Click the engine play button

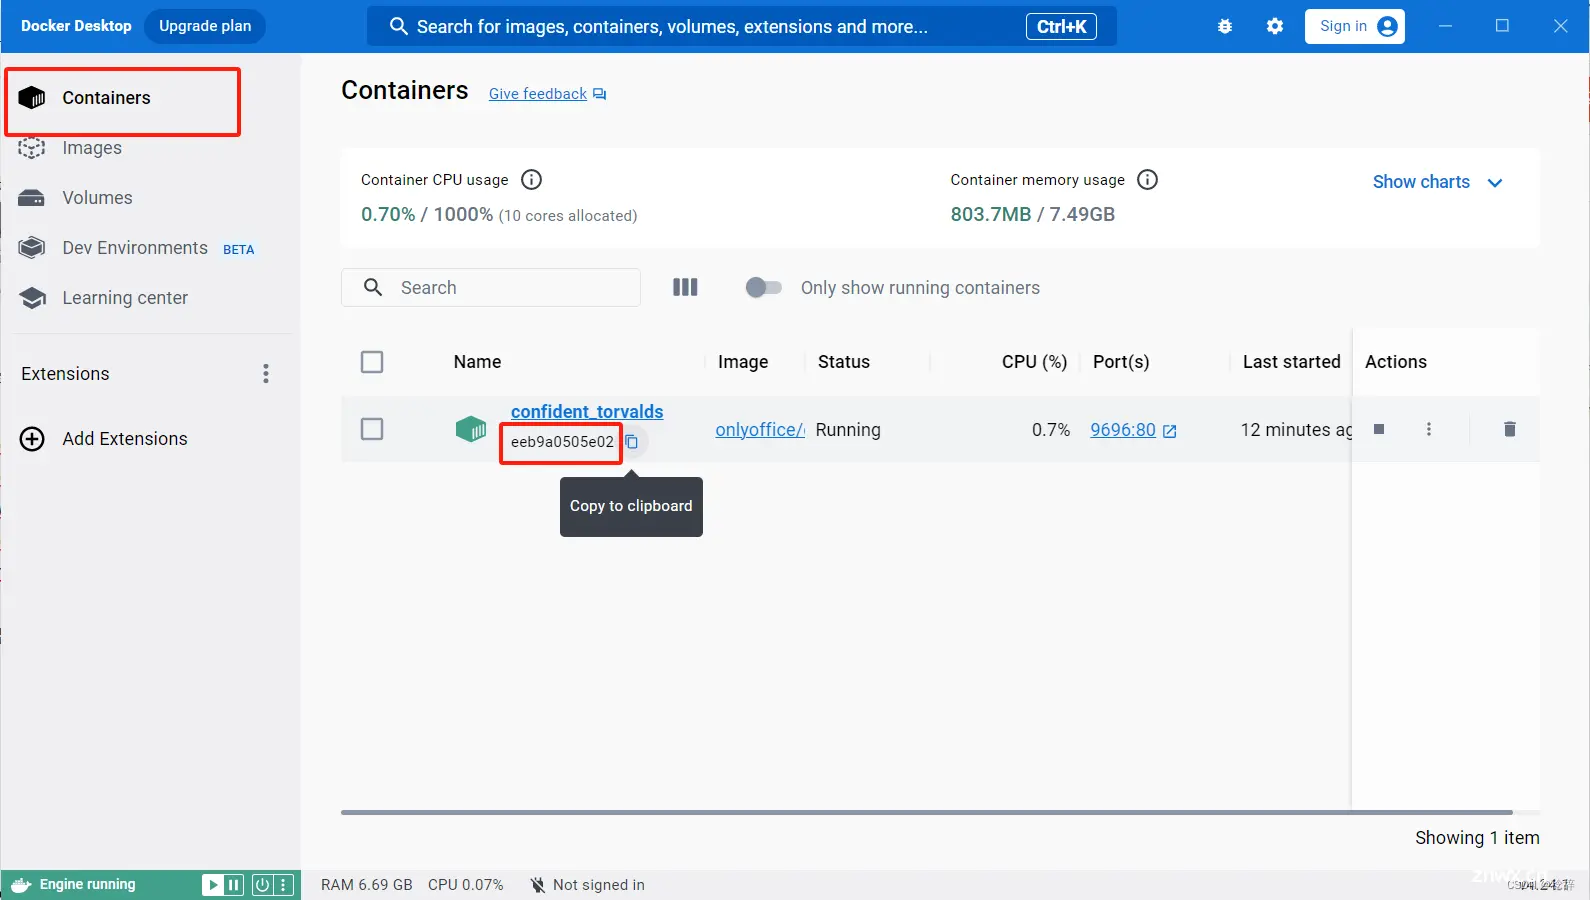(213, 885)
